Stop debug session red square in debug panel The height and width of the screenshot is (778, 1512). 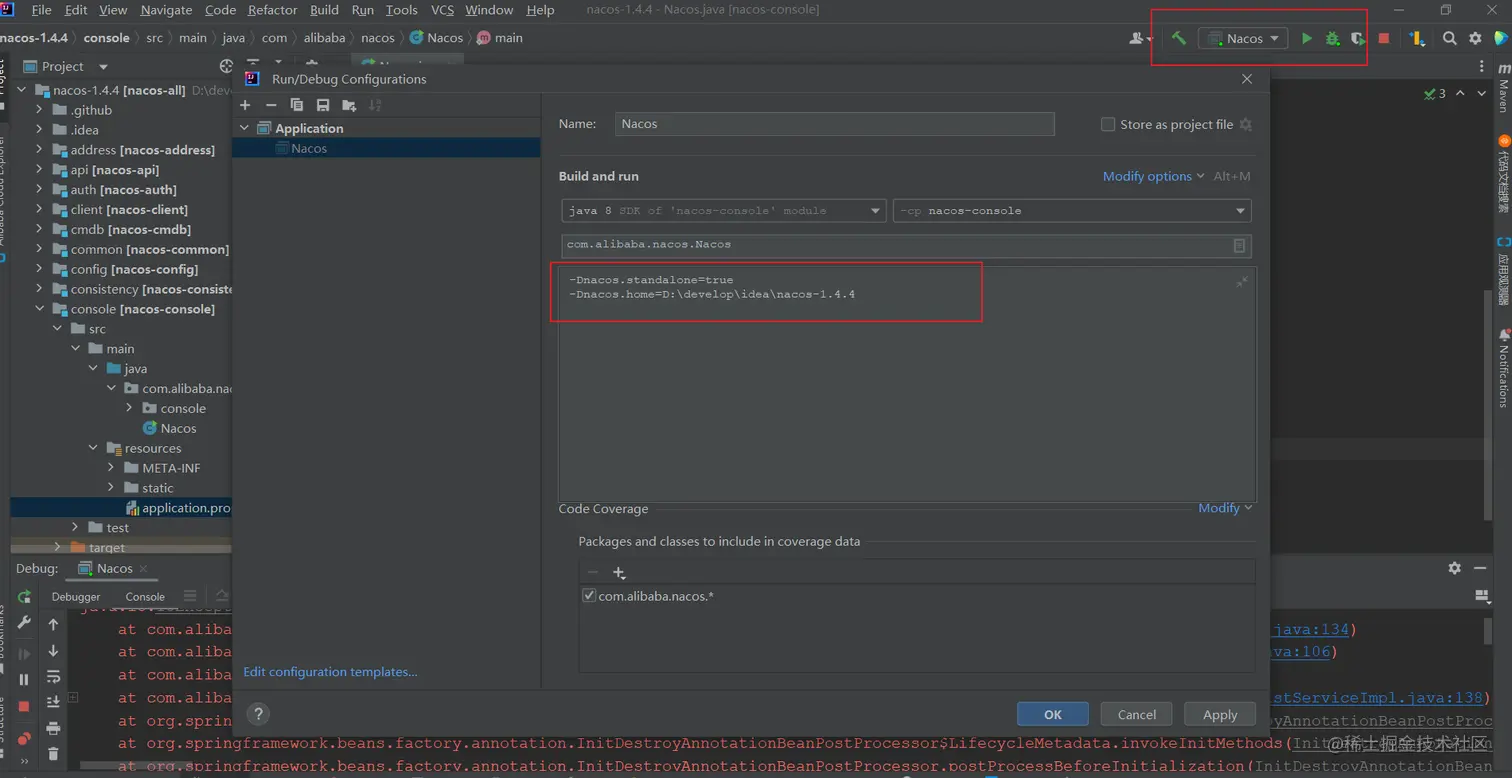coord(24,706)
